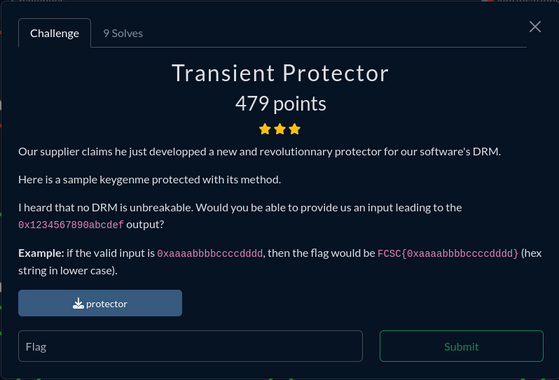
Task: Focus the Flag input field
Action: coord(190,346)
